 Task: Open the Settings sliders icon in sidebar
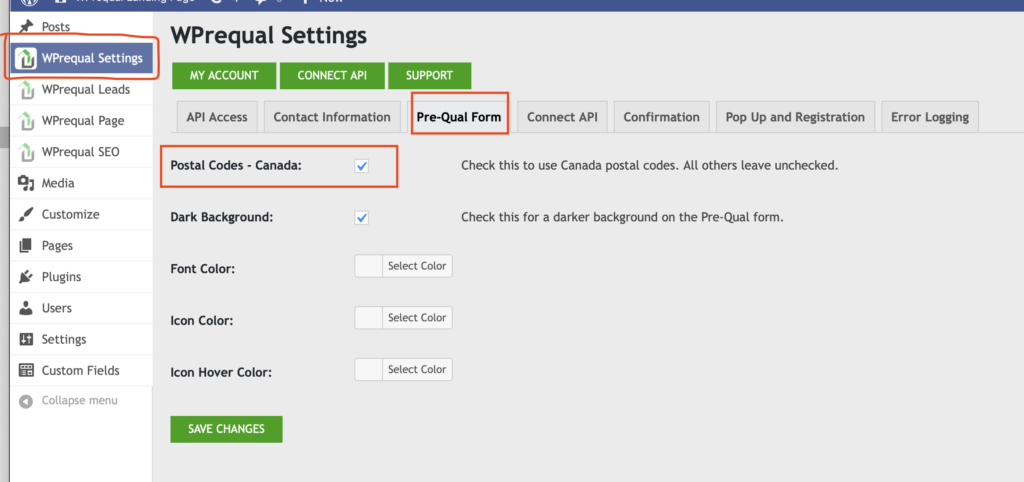[x=26, y=339]
